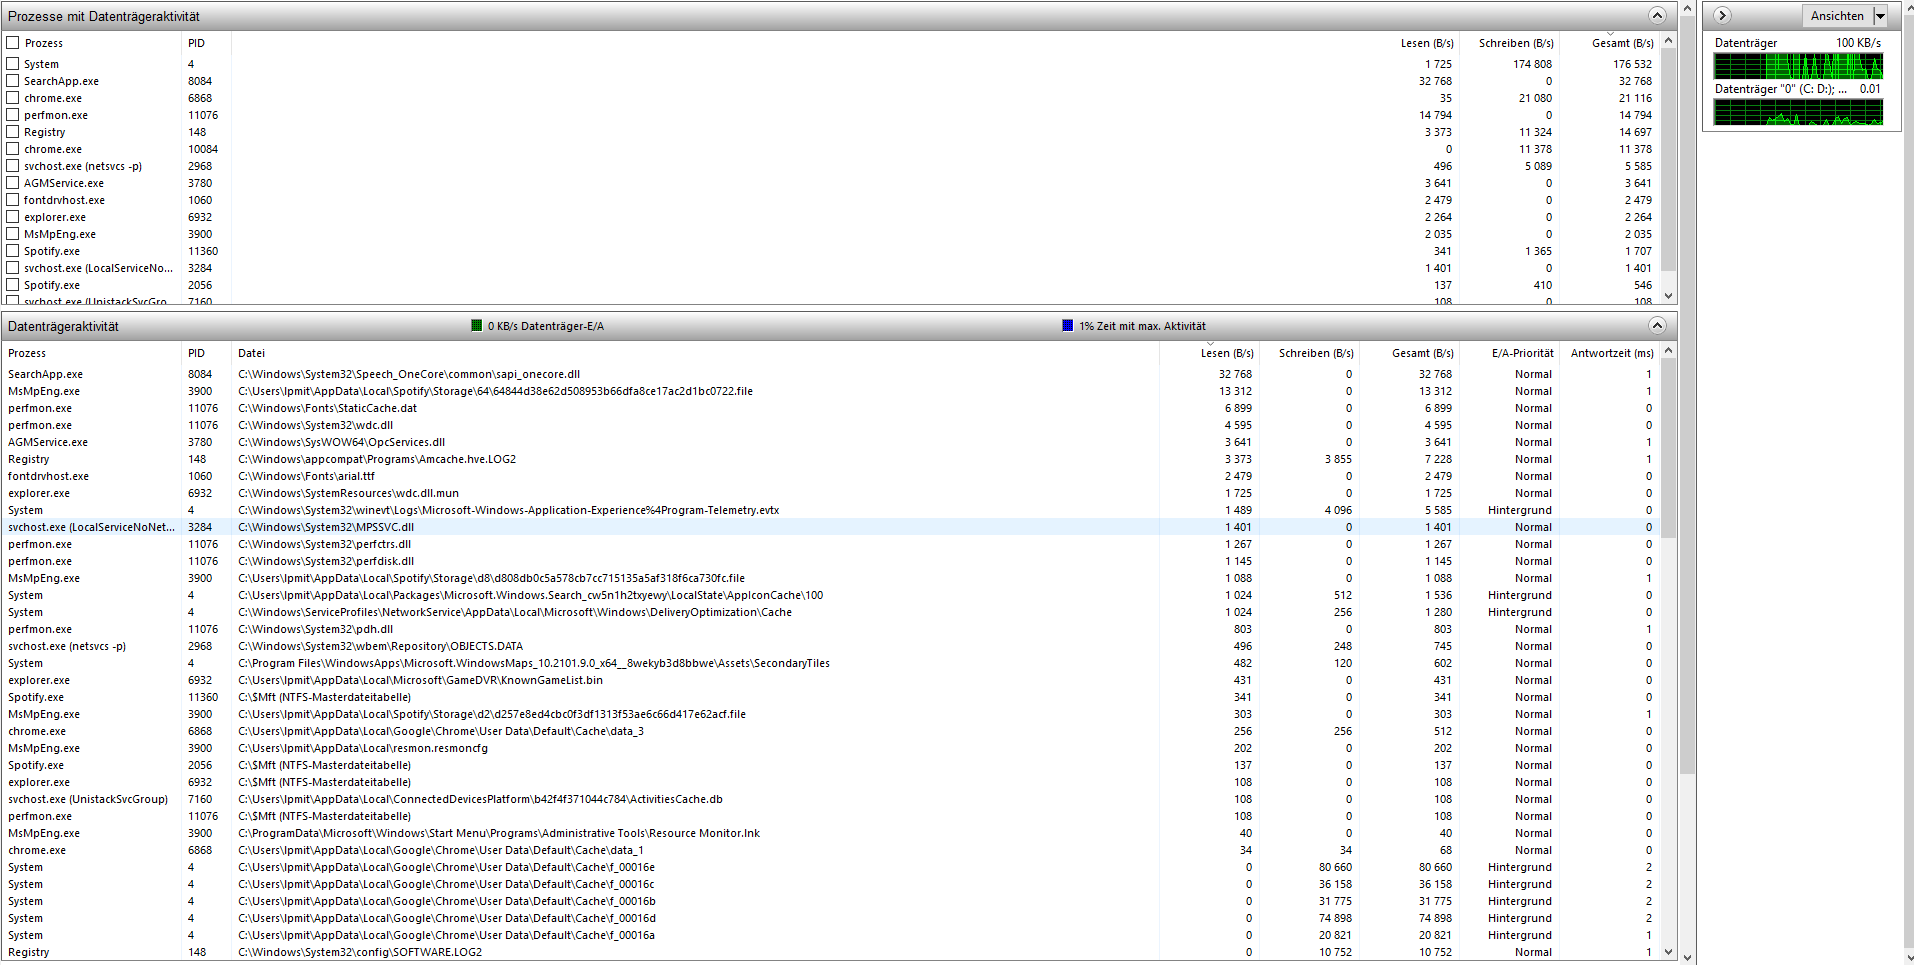Select the wdc.dll.mun file row
The height and width of the screenshot is (965, 1914).
(830, 493)
